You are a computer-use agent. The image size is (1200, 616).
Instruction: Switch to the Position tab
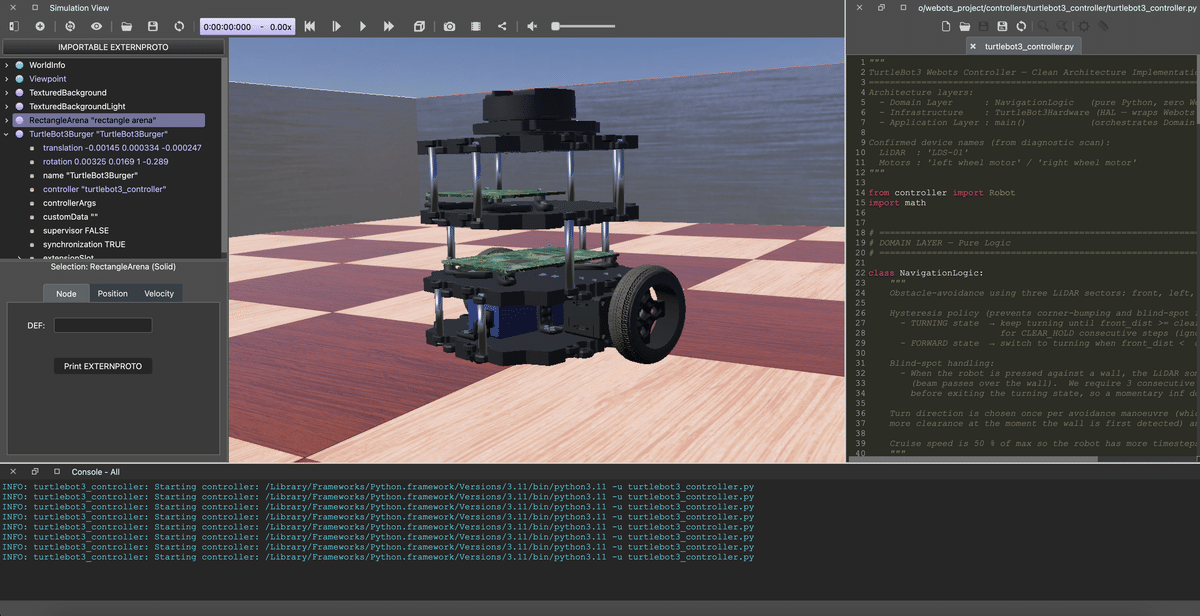pos(113,293)
